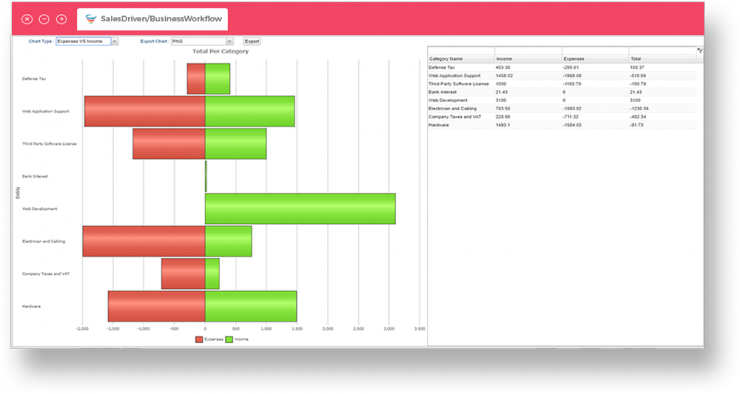Select the Electrician and Cabling table row
The width and height of the screenshot is (740, 394).
tap(562, 109)
